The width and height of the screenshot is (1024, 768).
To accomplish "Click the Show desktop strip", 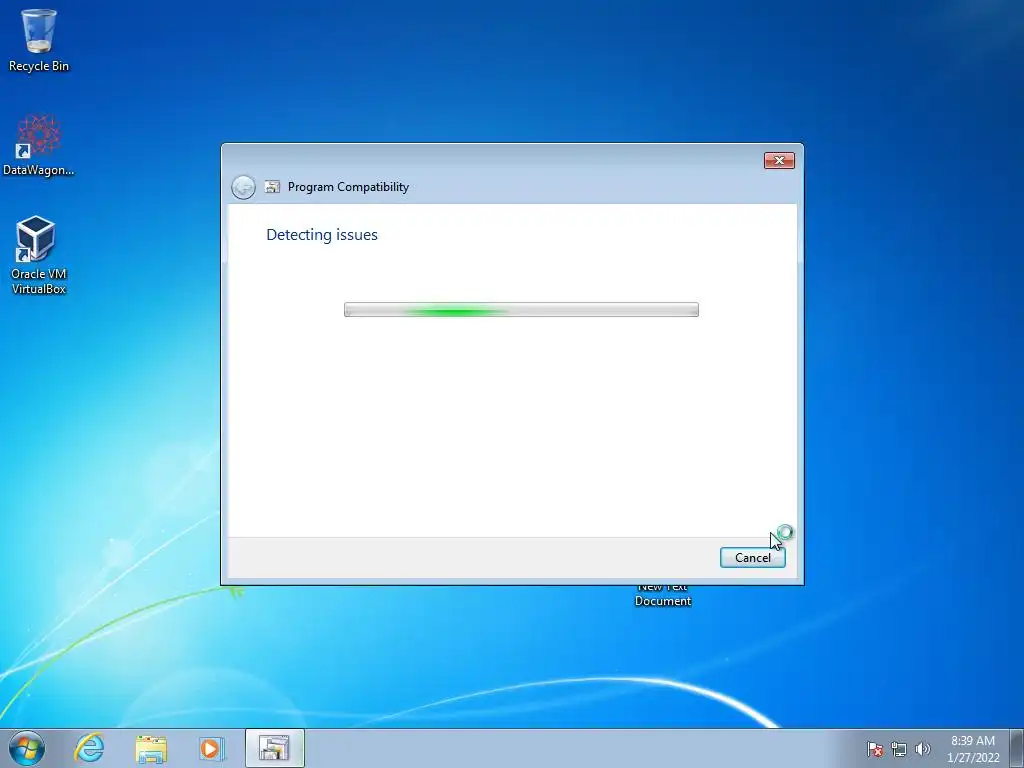I will (x=1017, y=748).
